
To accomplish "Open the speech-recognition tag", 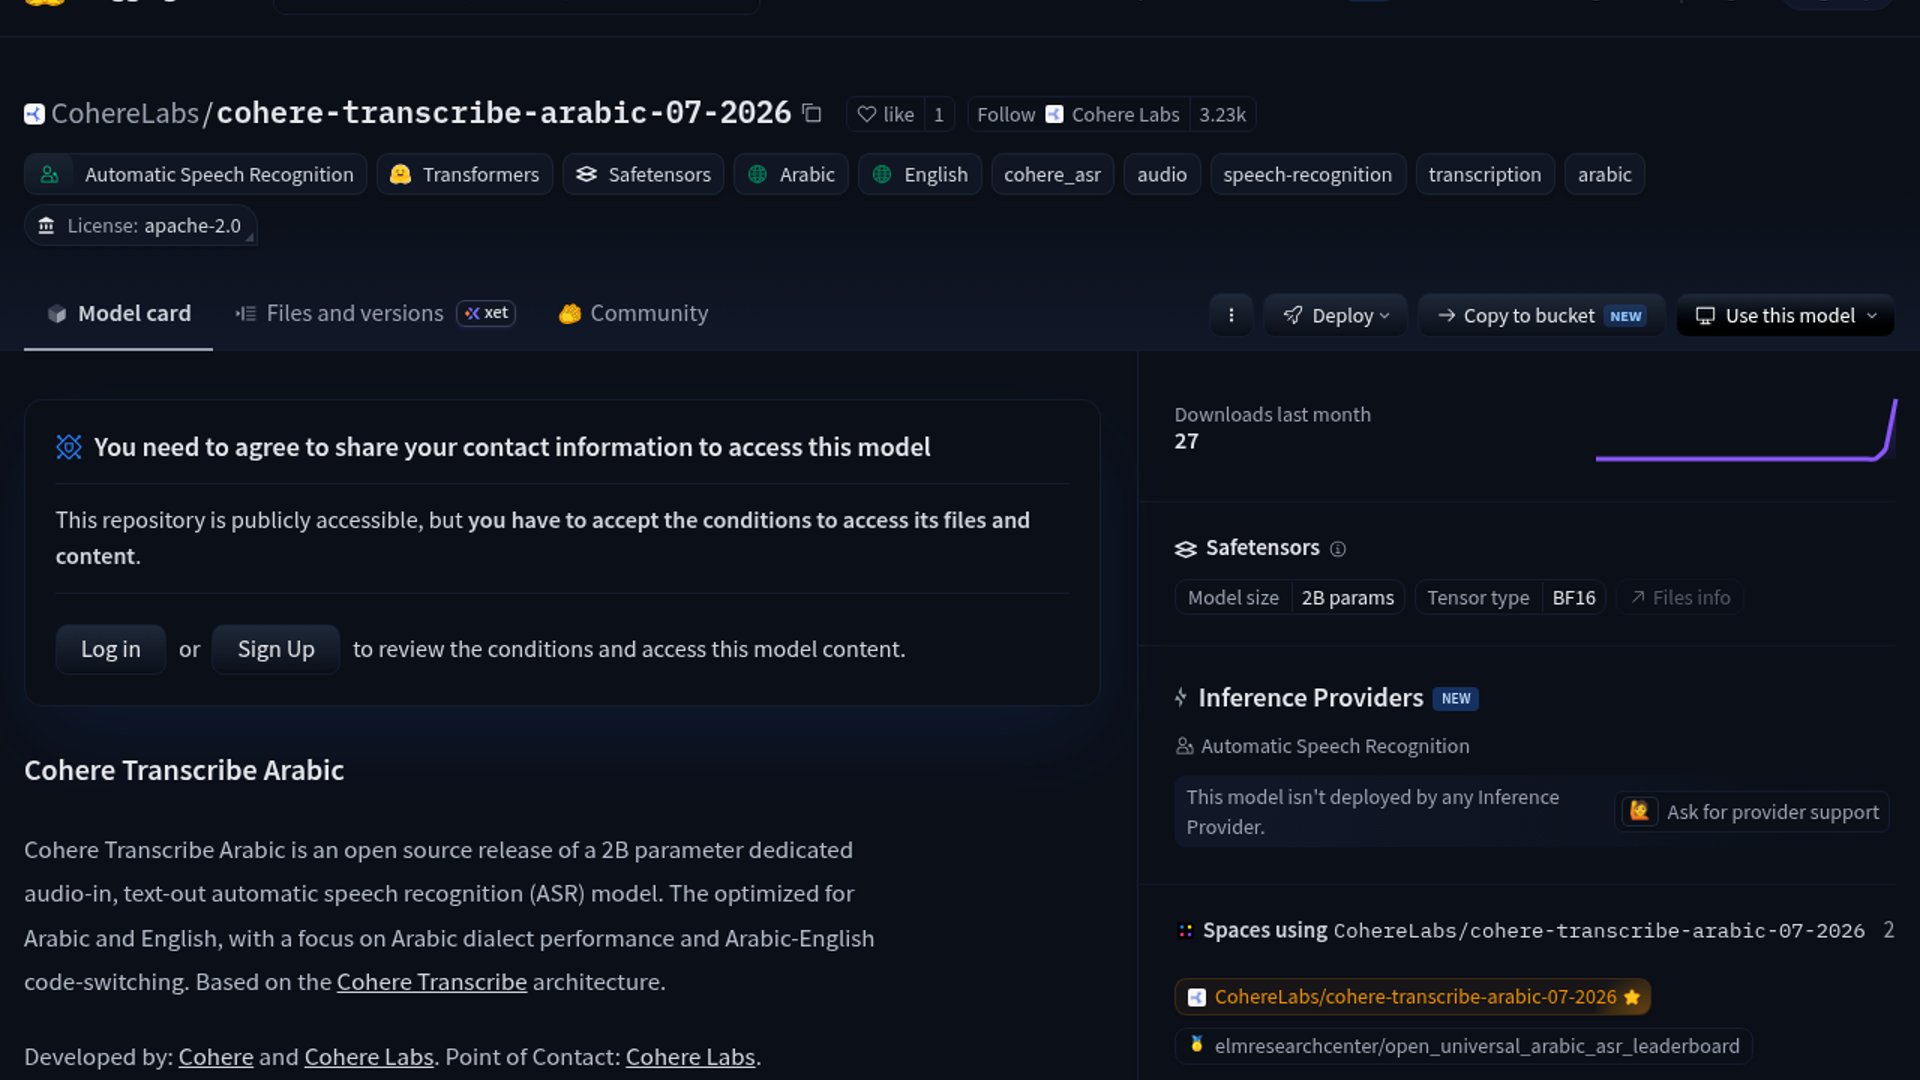I will [1308, 174].
